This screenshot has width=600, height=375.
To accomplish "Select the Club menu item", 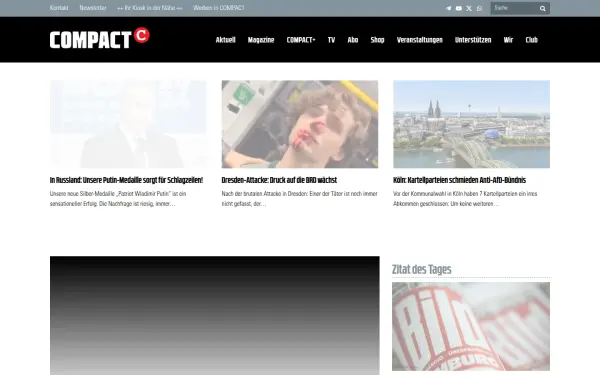I will point(532,40).
